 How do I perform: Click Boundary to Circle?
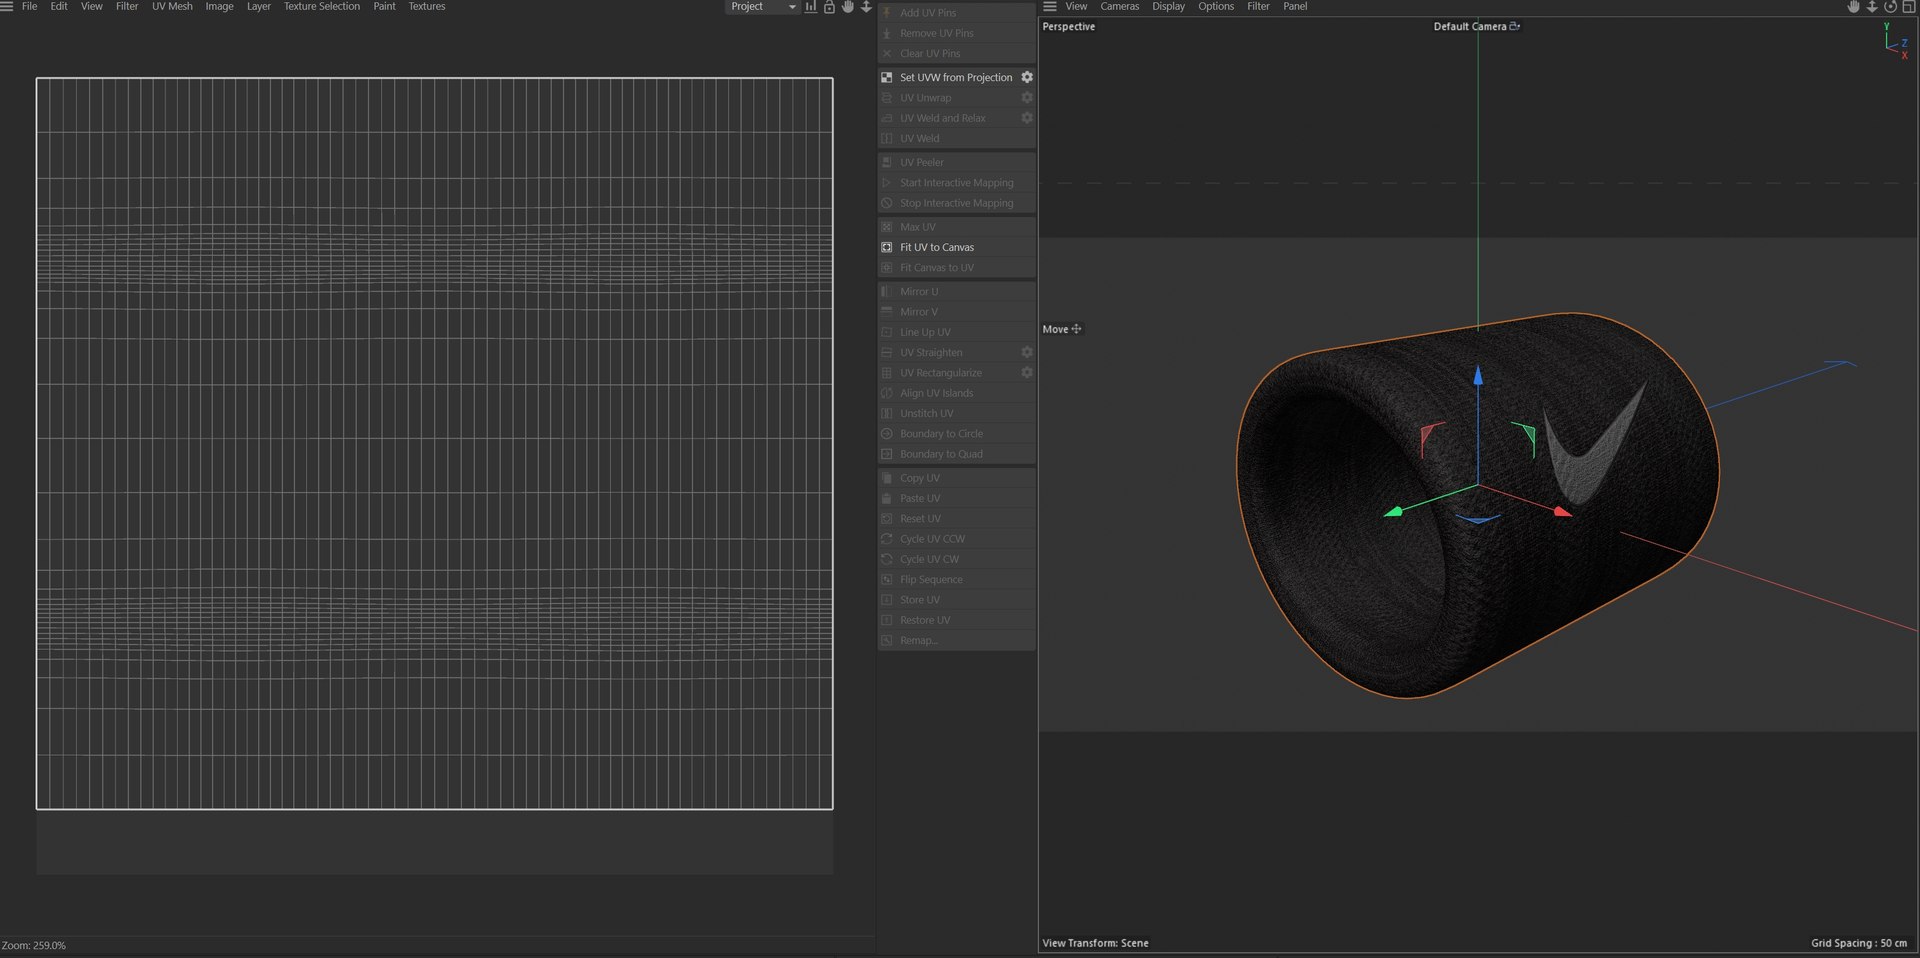pos(957,434)
